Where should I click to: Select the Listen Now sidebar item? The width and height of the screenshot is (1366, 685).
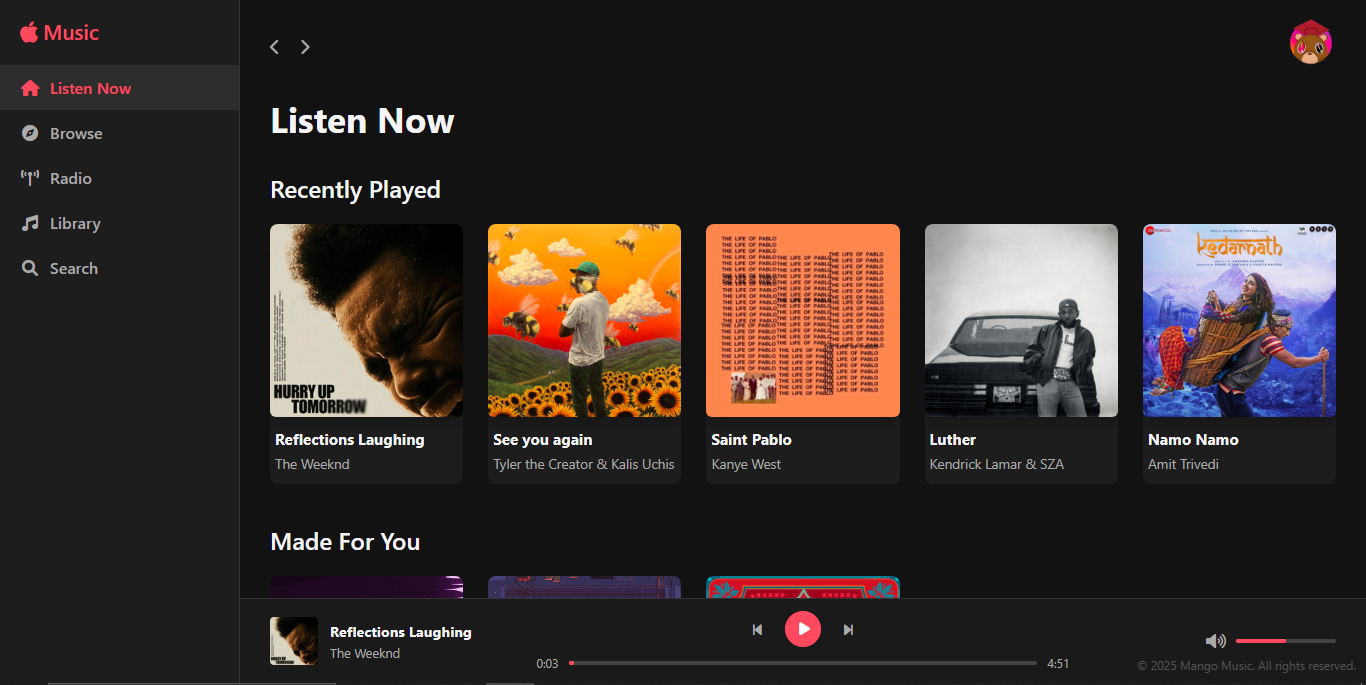point(89,87)
